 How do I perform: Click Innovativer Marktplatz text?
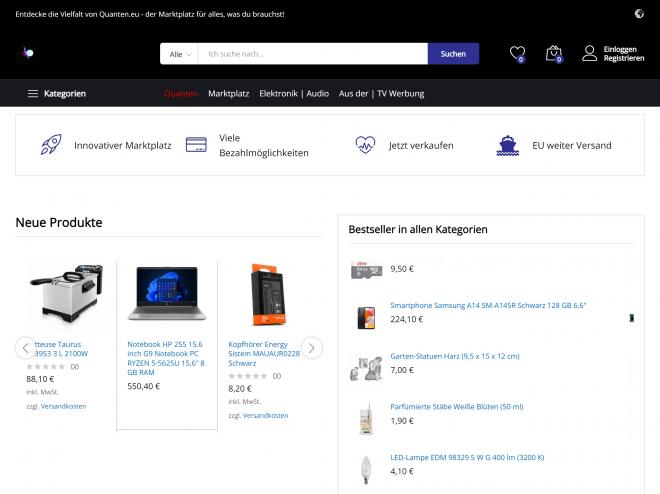[x=122, y=145]
